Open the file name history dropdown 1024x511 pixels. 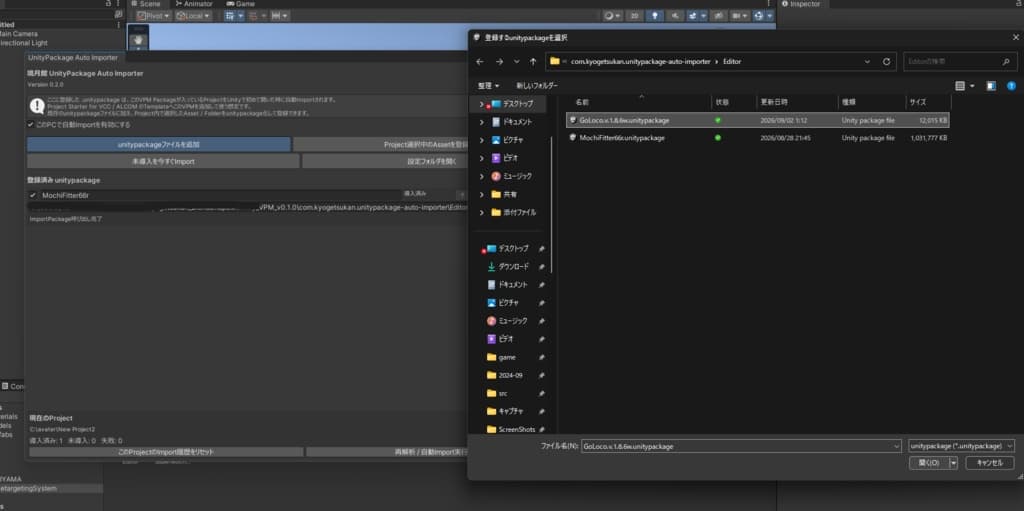coord(896,446)
